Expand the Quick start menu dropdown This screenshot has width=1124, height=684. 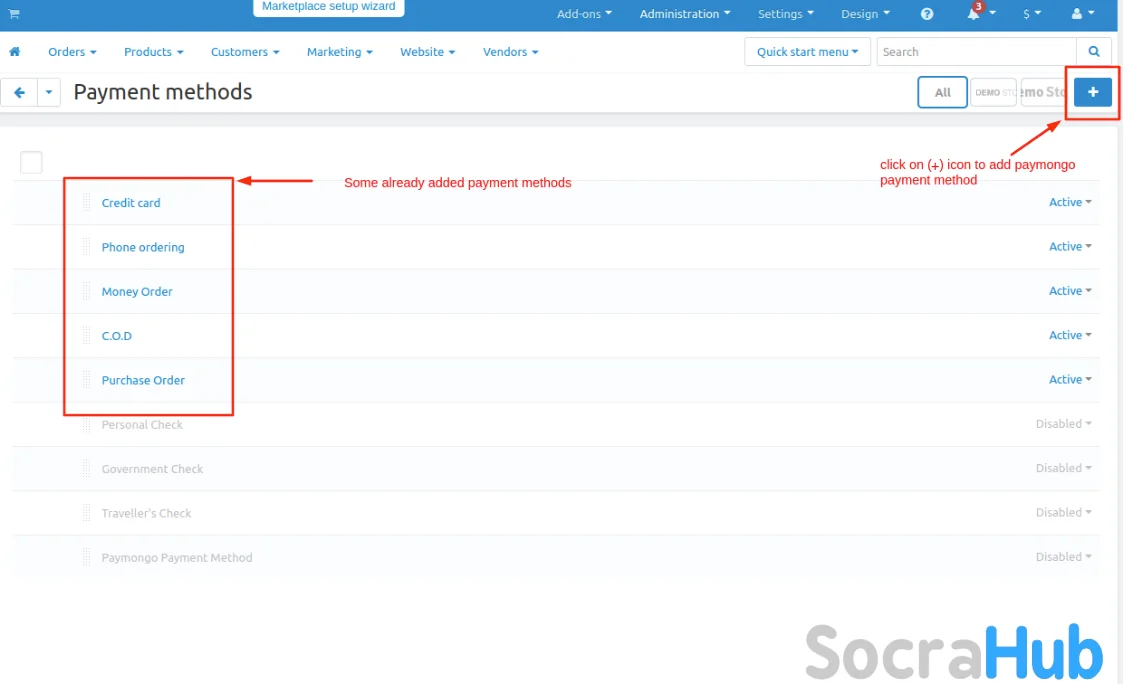[x=807, y=52]
